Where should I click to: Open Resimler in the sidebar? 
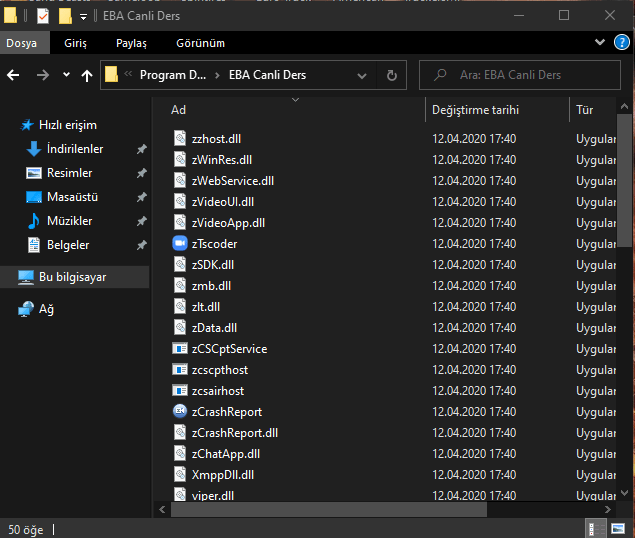(69, 173)
